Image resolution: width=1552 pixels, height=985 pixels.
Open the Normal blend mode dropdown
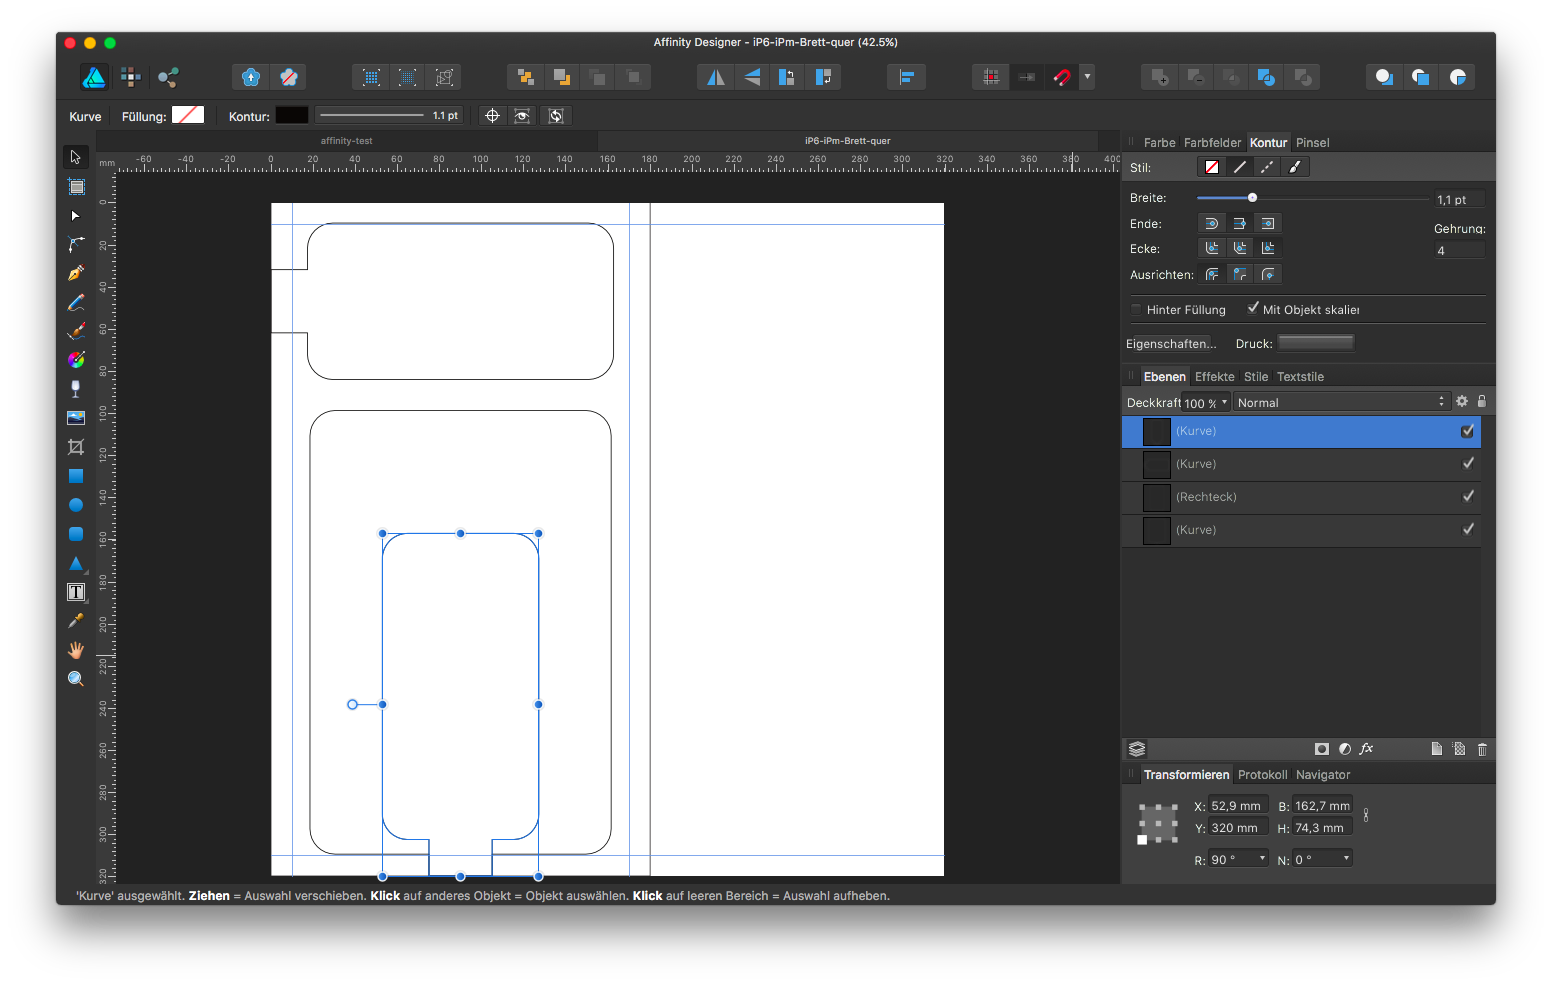[x=1340, y=402]
